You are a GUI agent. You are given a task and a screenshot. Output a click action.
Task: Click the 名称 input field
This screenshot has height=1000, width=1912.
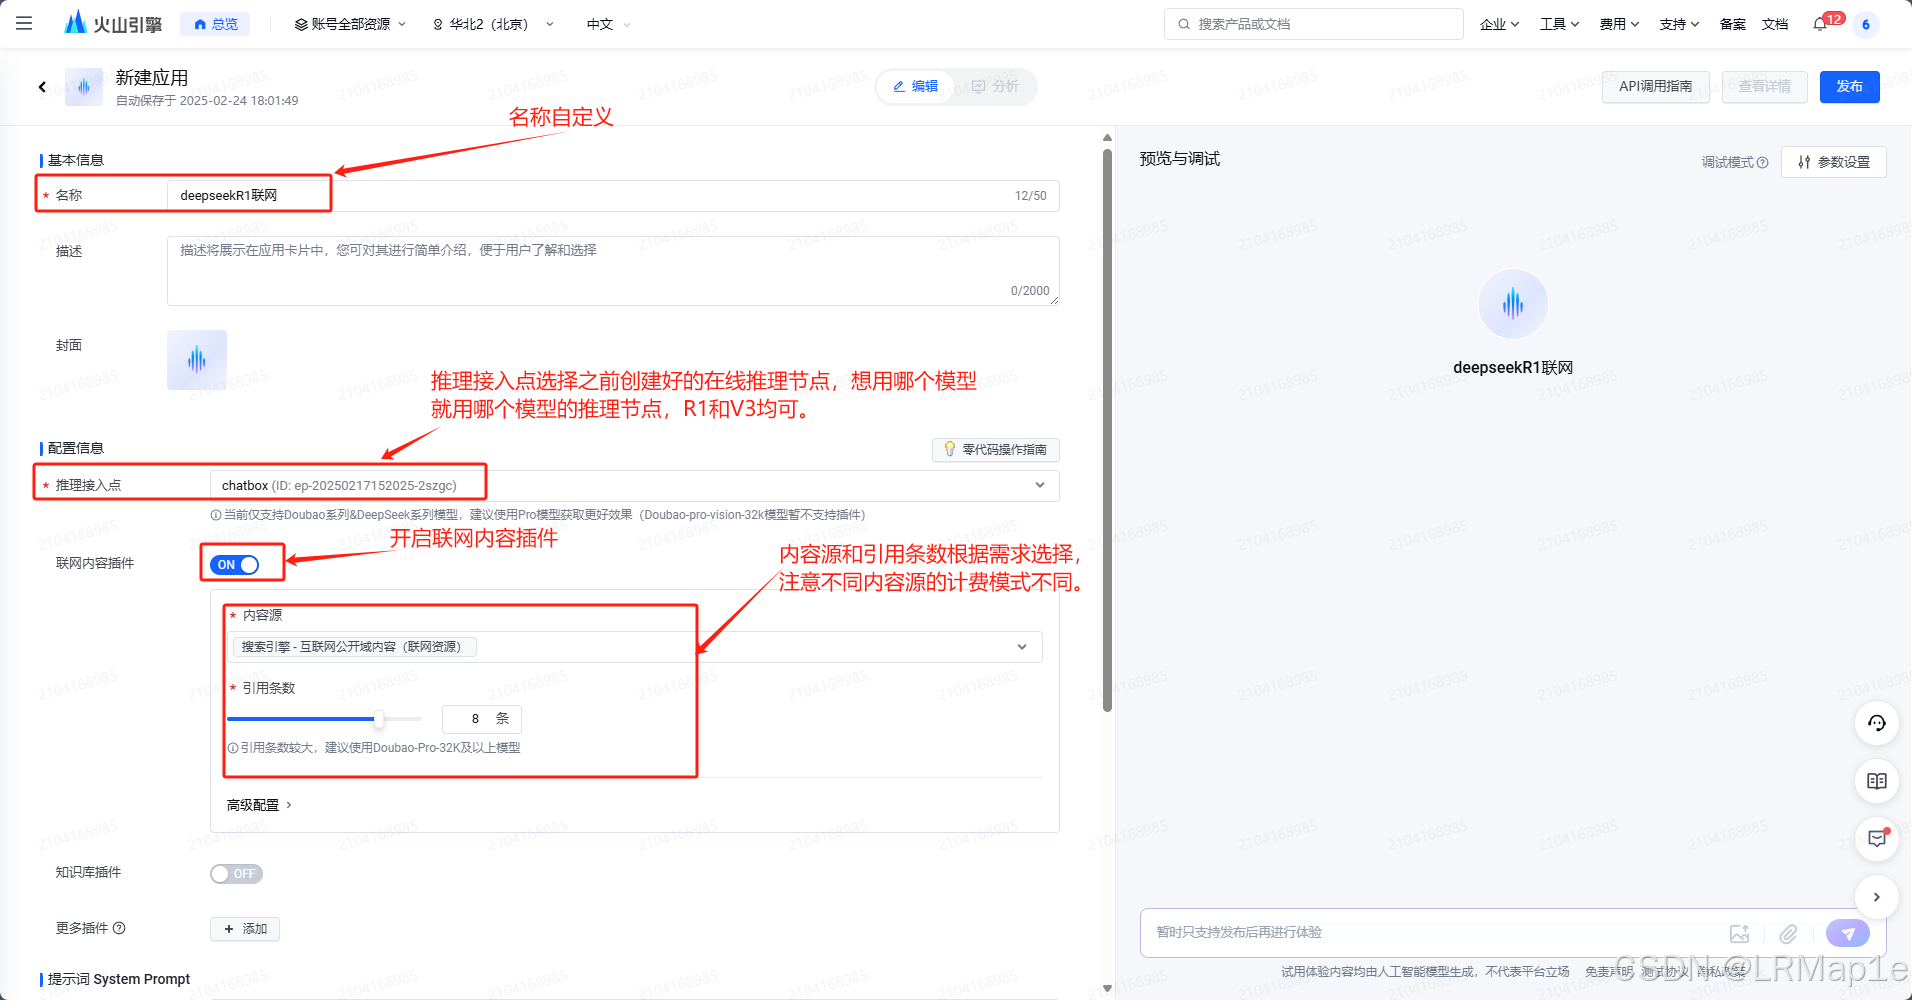click(613, 196)
